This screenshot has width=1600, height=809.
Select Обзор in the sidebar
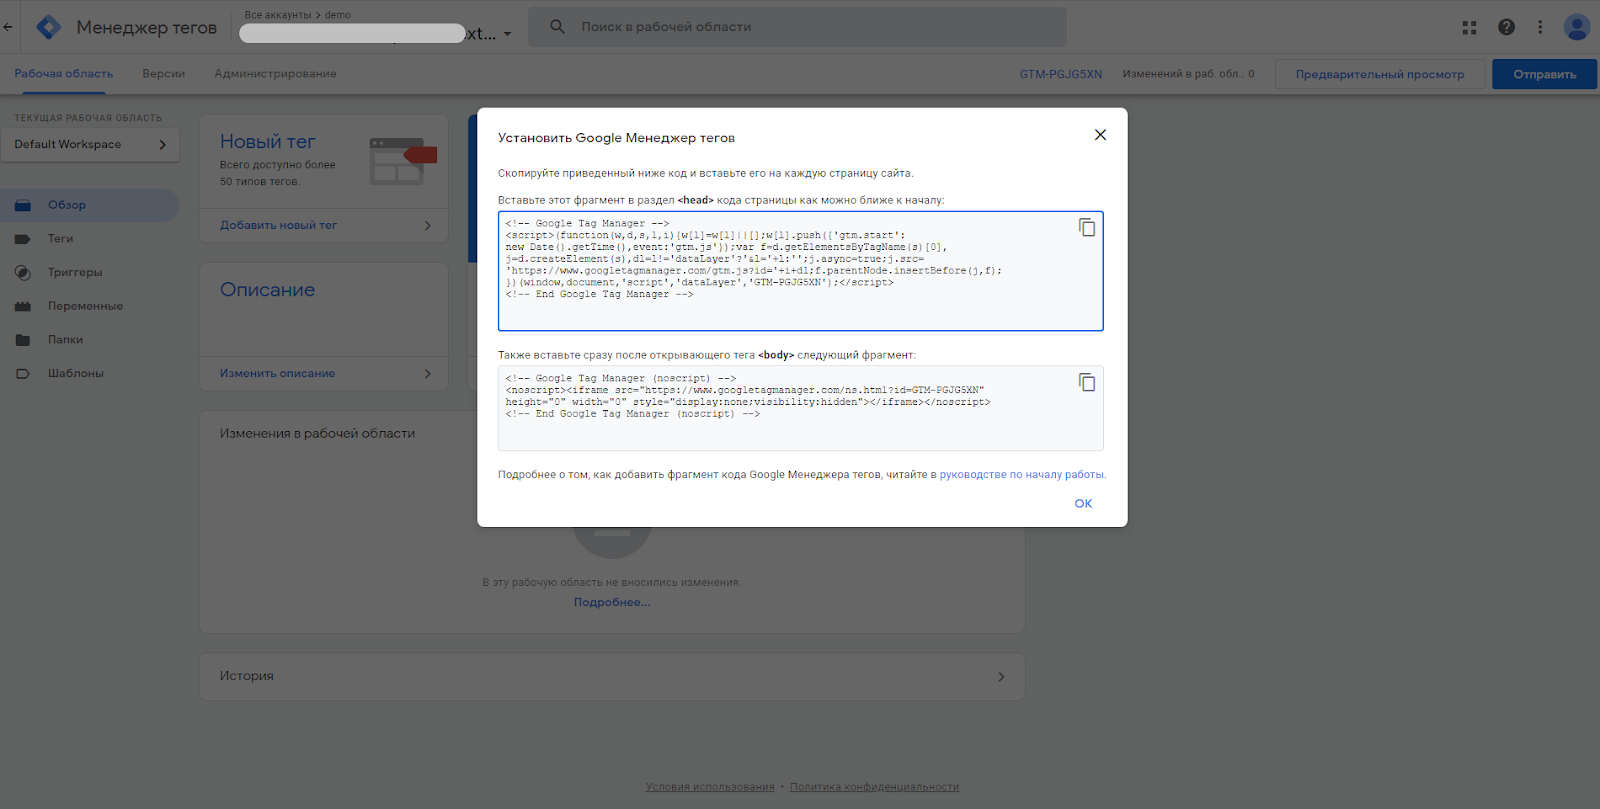pyautogui.click(x=90, y=205)
